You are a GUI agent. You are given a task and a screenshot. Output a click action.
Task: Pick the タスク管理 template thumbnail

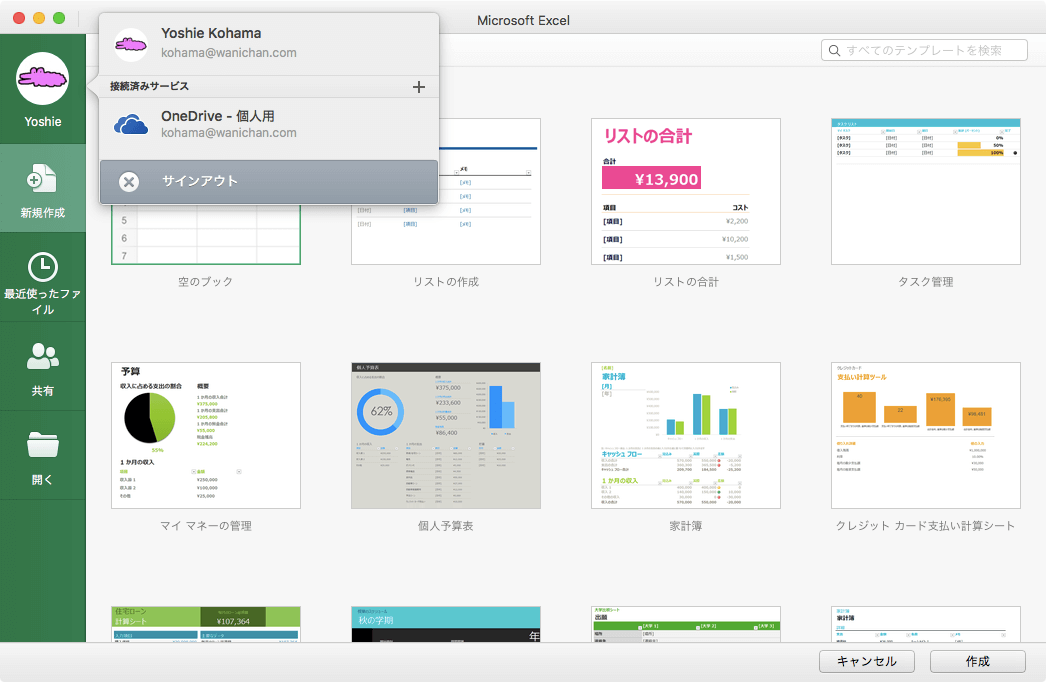click(926, 192)
